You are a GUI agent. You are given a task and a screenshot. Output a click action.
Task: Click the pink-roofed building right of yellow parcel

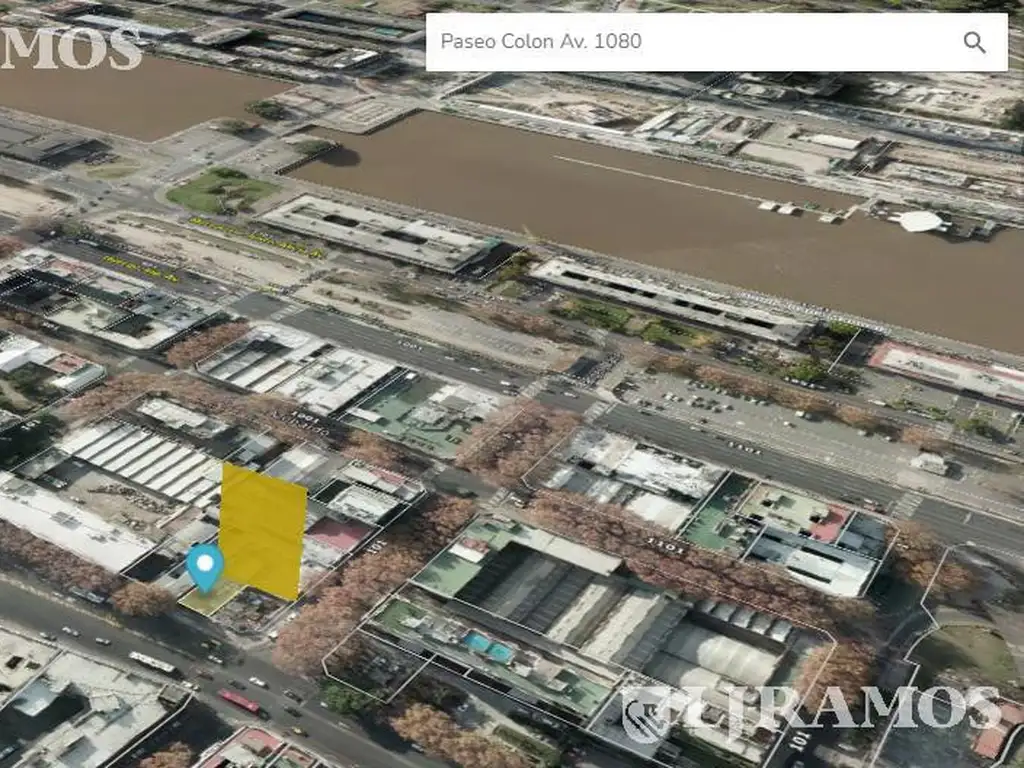(x=338, y=537)
